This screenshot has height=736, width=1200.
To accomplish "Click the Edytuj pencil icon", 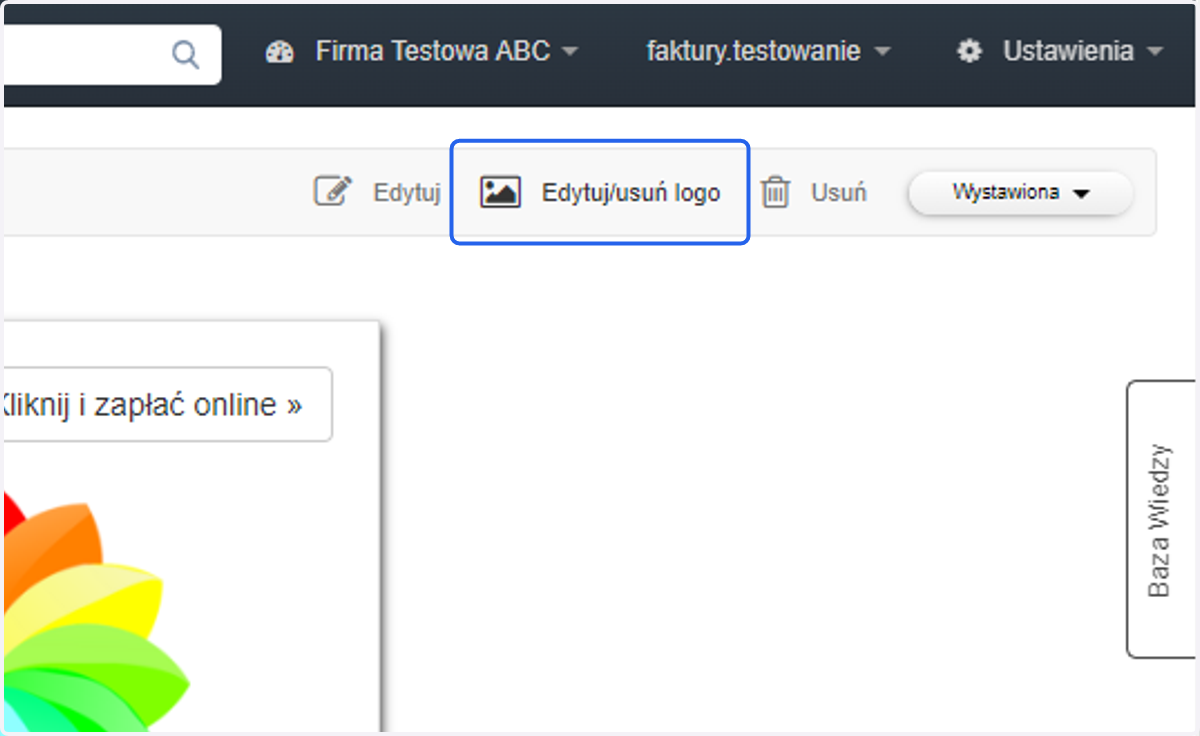I will [x=333, y=192].
